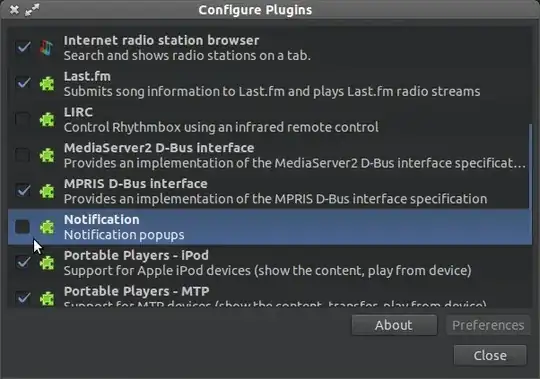Click the Last.fm plugin puzzle icon
The width and height of the screenshot is (540, 379).
[x=47, y=84]
